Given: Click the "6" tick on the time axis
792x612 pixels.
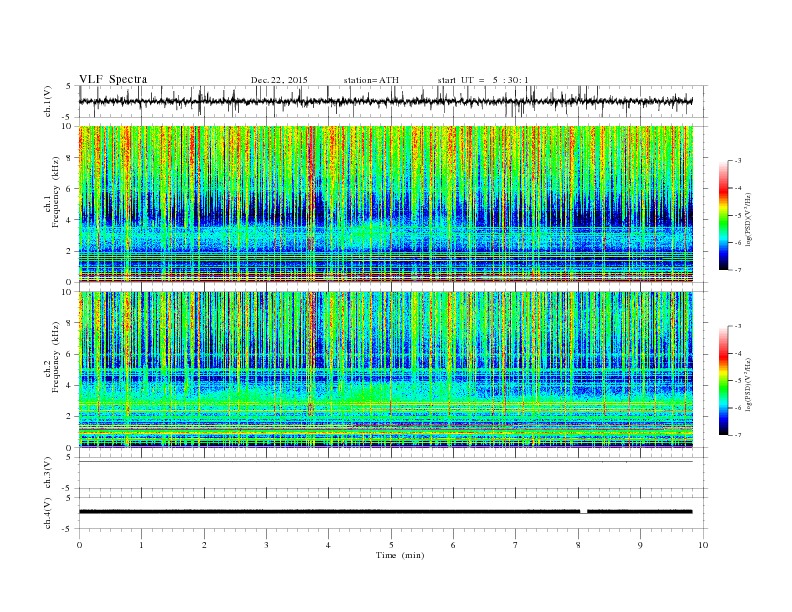Looking at the screenshot, I should point(453,545).
